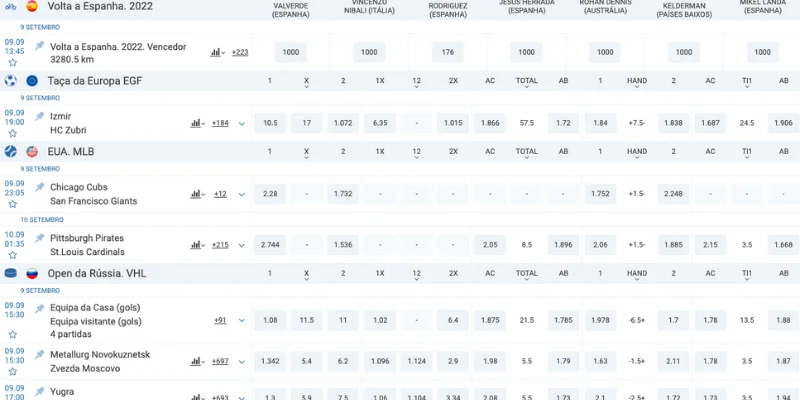
Task: Show +697 more markets for Metallurg Novokuznetsk
Action: pos(220,361)
